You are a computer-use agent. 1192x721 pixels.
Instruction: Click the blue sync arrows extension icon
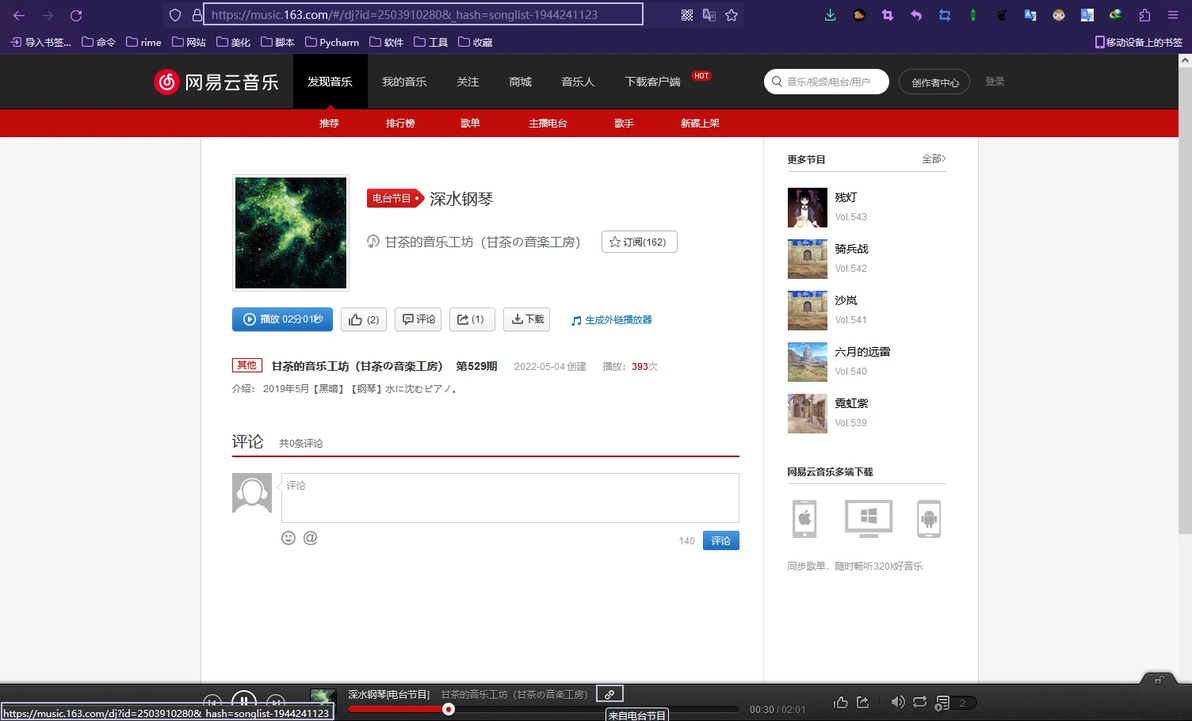944,15
